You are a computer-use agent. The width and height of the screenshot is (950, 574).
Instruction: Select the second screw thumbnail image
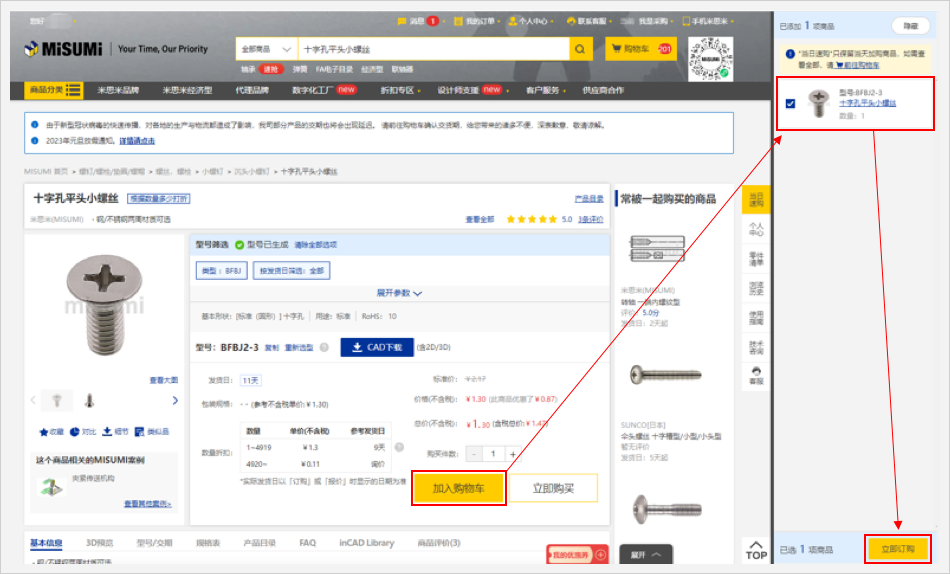pyautogui.click(x=89, y=400)
